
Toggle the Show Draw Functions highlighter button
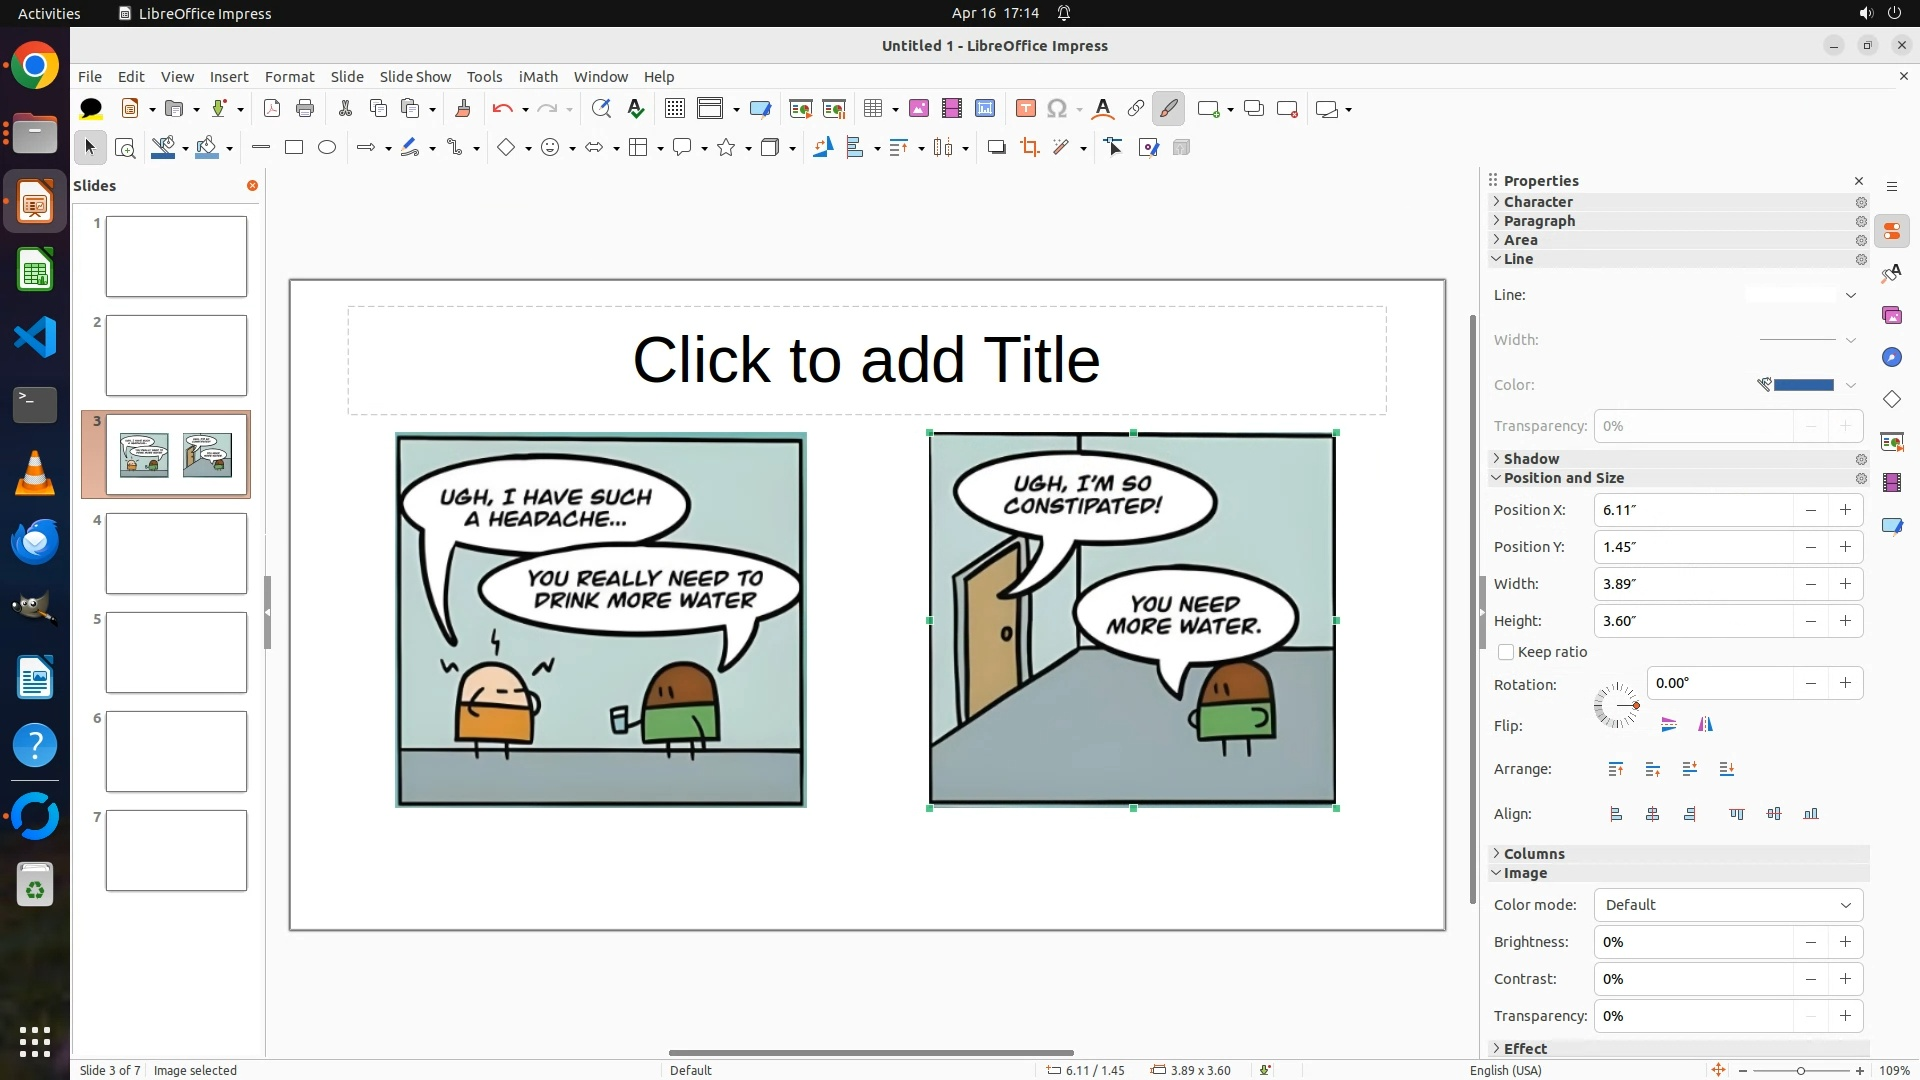click(x=1168, y=109)
